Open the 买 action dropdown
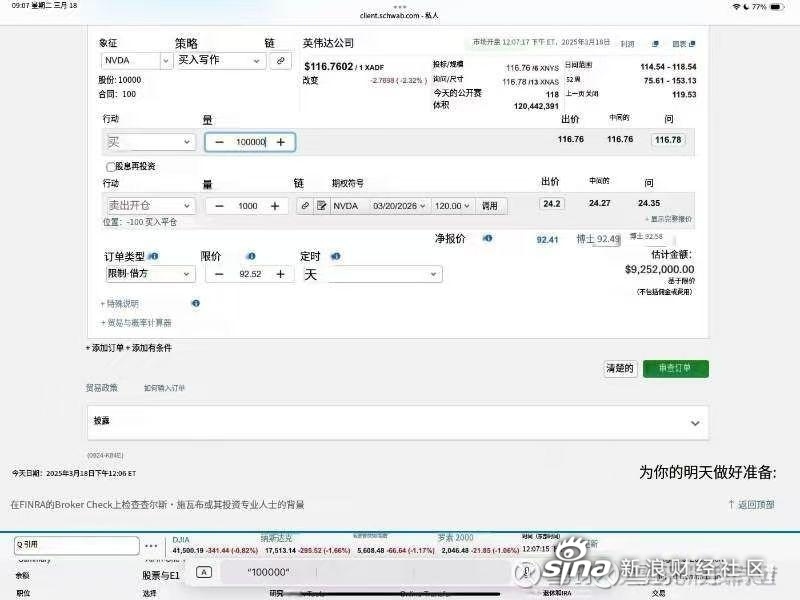Image resolution: width=800 pixels, height=600 pixels. [149, 142]
